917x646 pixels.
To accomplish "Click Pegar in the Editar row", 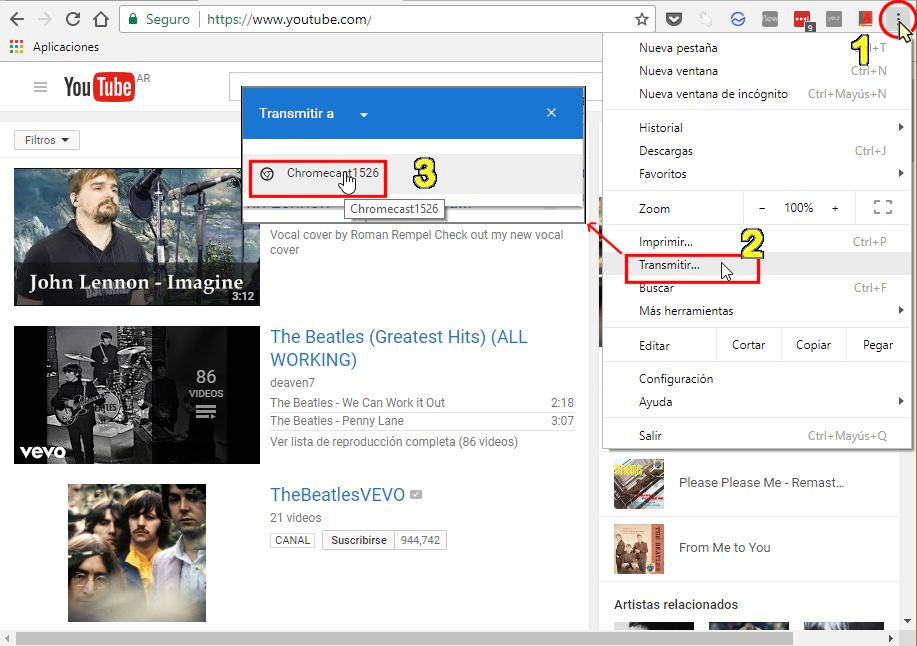I will [878, 345].
